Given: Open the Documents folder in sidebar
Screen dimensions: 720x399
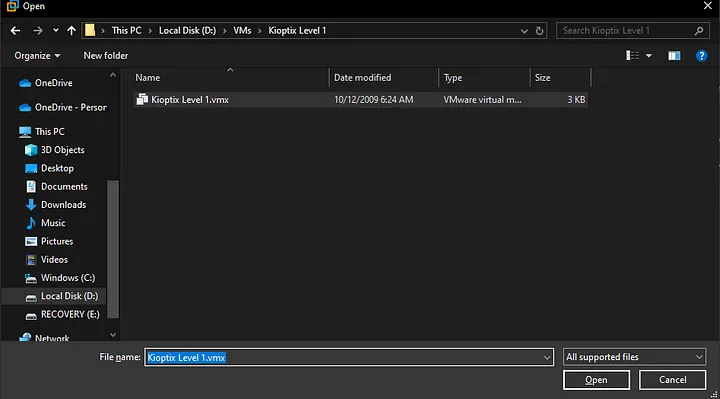Looking at the screenshot, I should (56, 187).
